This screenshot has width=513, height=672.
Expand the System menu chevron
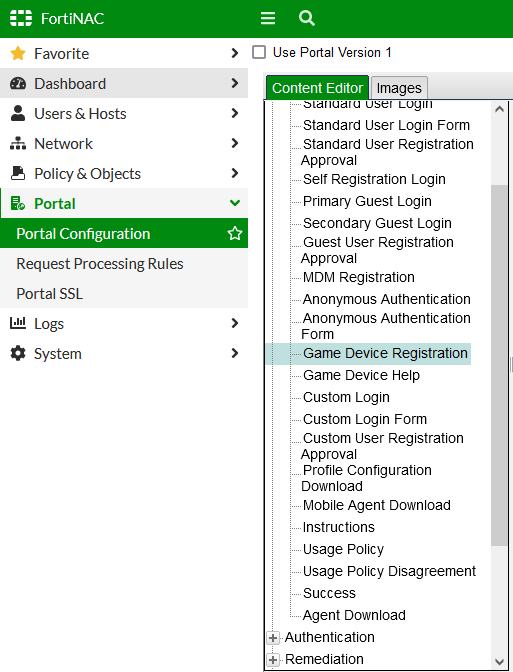tap(234, 353)
